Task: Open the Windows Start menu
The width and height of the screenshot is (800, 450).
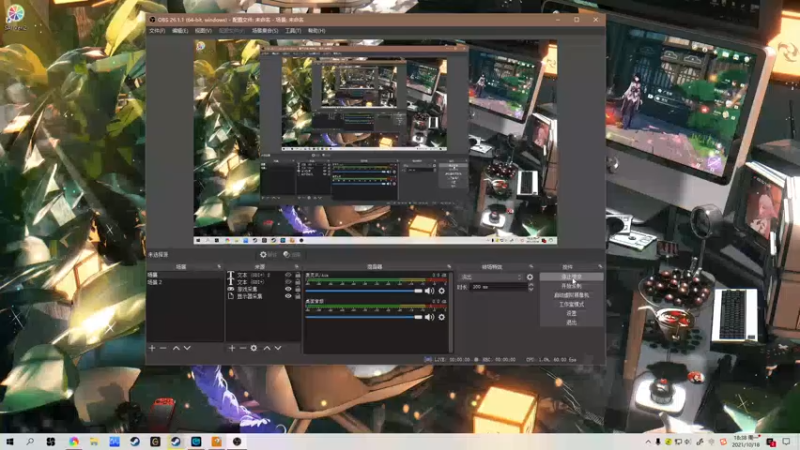Action: [10, 441]
